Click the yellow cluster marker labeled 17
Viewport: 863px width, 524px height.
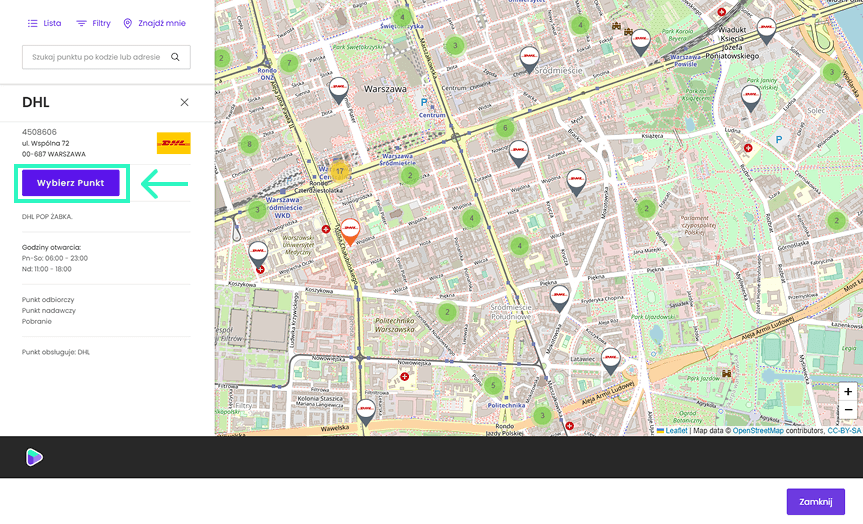(340, 171)
